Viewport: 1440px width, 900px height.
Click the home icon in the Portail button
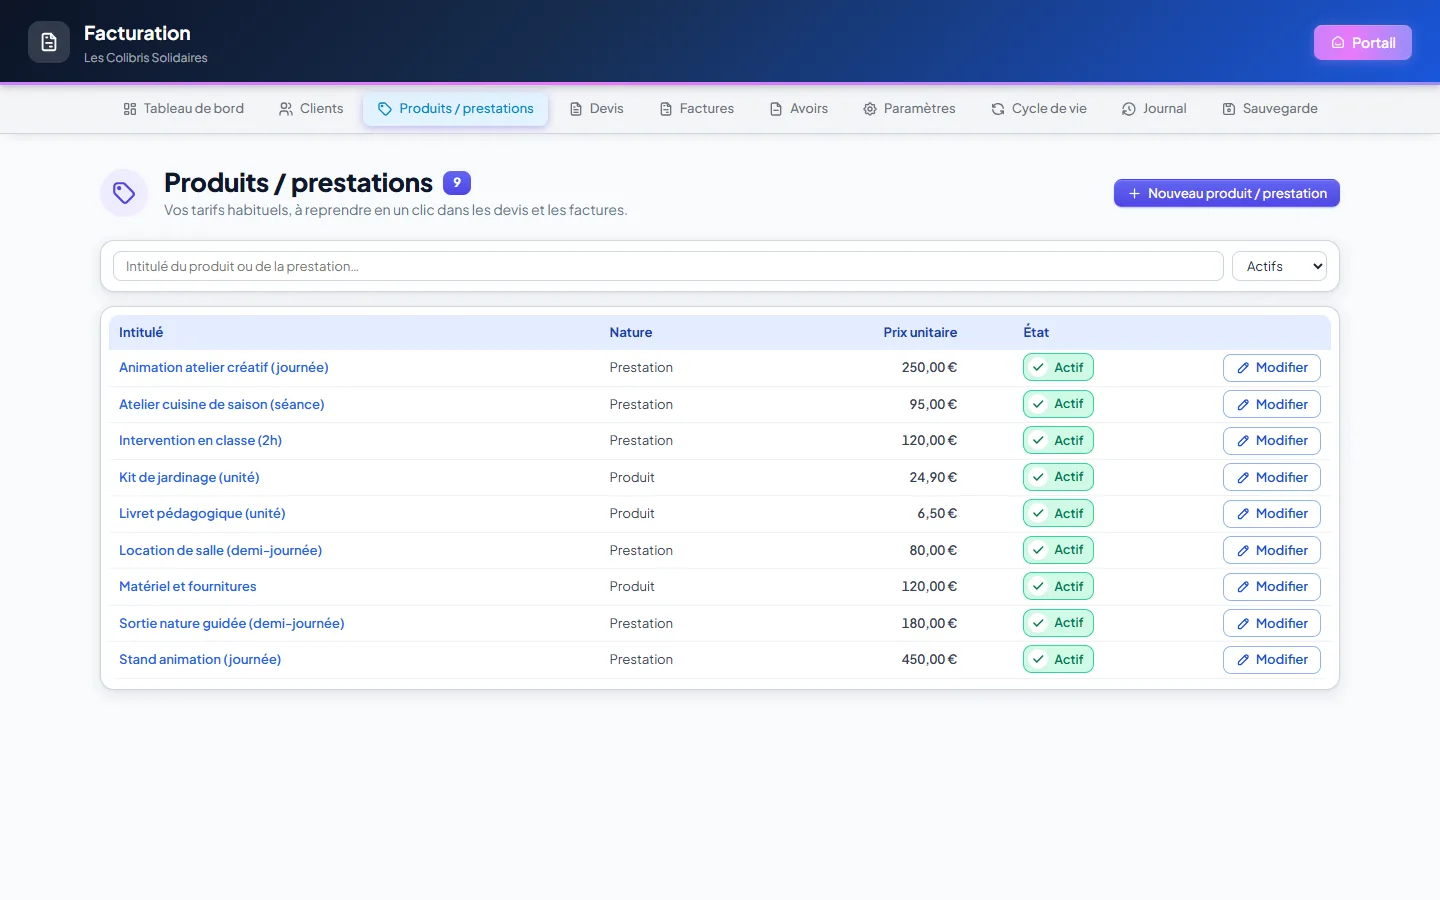[1338, 43]
